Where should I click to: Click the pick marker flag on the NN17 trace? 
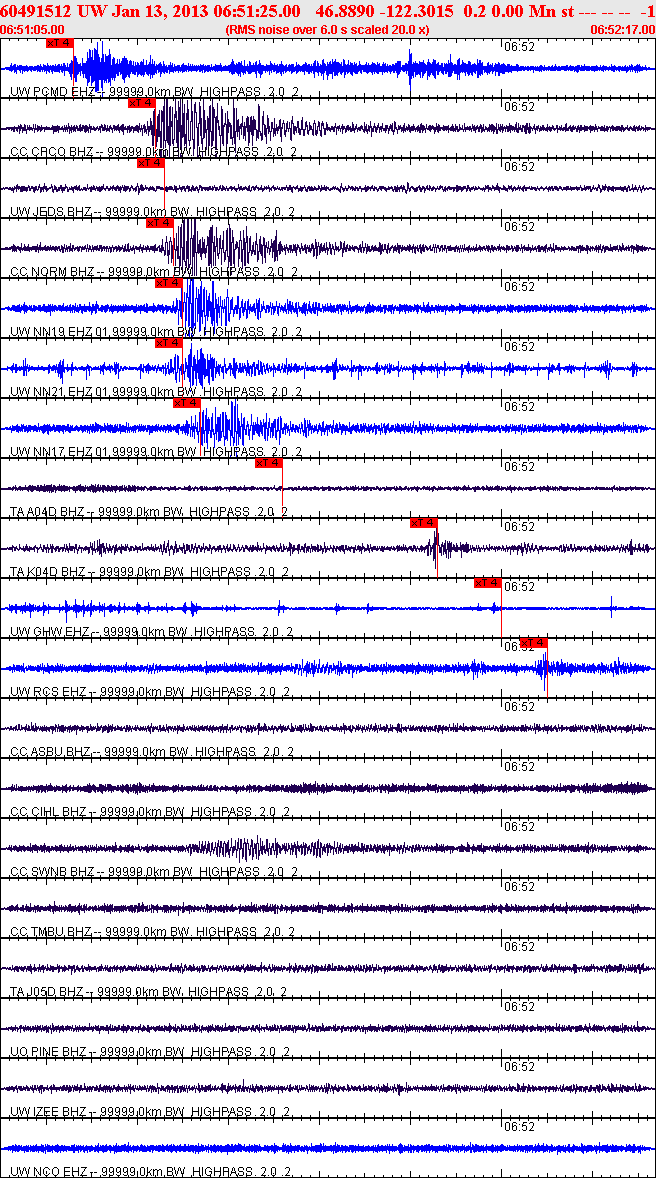(x=187, y=403)
